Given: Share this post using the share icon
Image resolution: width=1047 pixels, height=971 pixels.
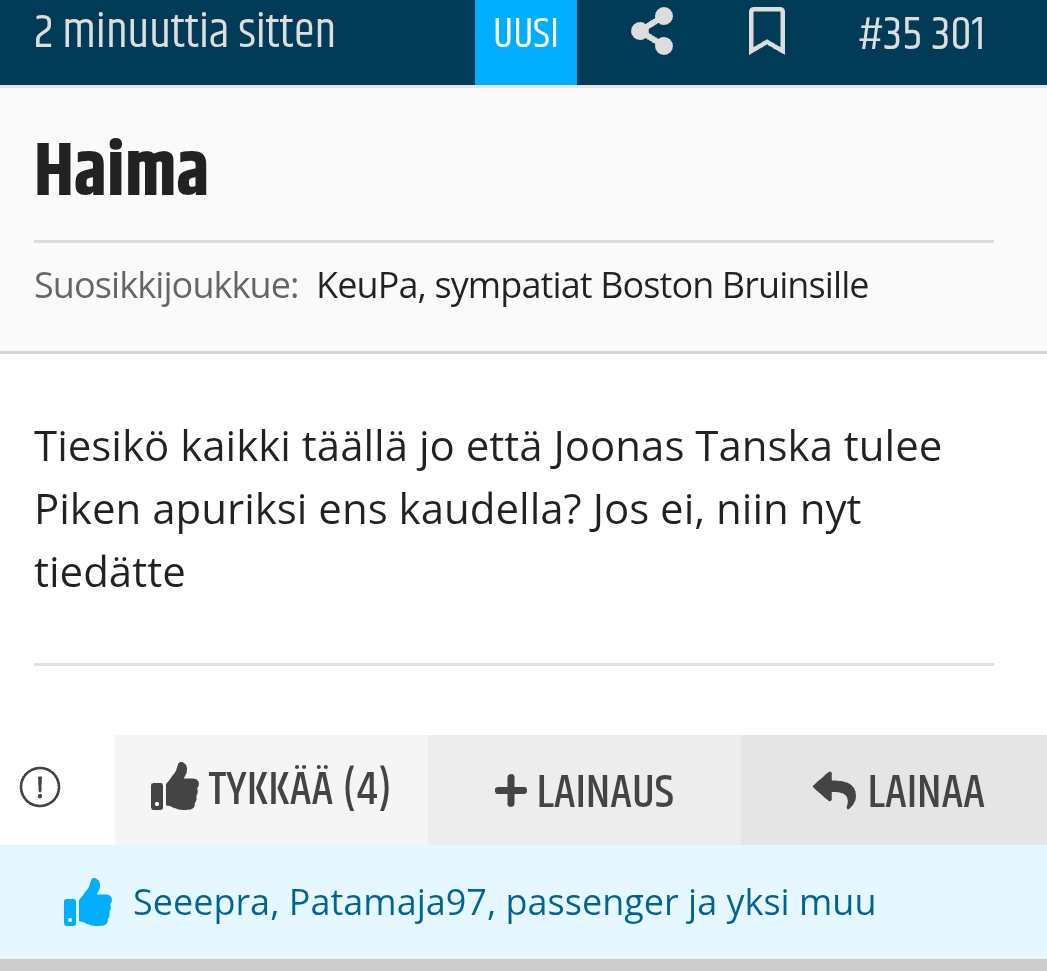Looking at the screenshot, I should tap(652, 33).
